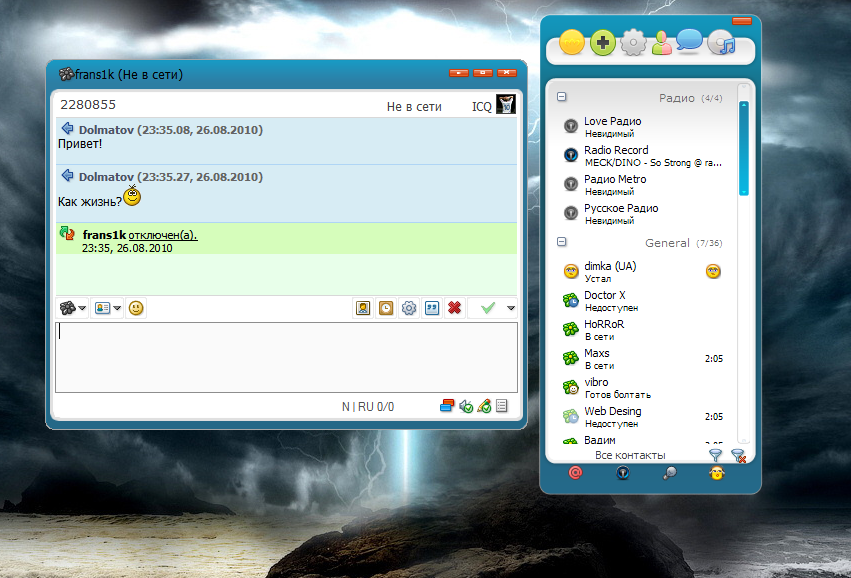This screenshot has width=851, height=578.
Task: Send the message with the green checkmark button
Action: (x=487, y=308)
